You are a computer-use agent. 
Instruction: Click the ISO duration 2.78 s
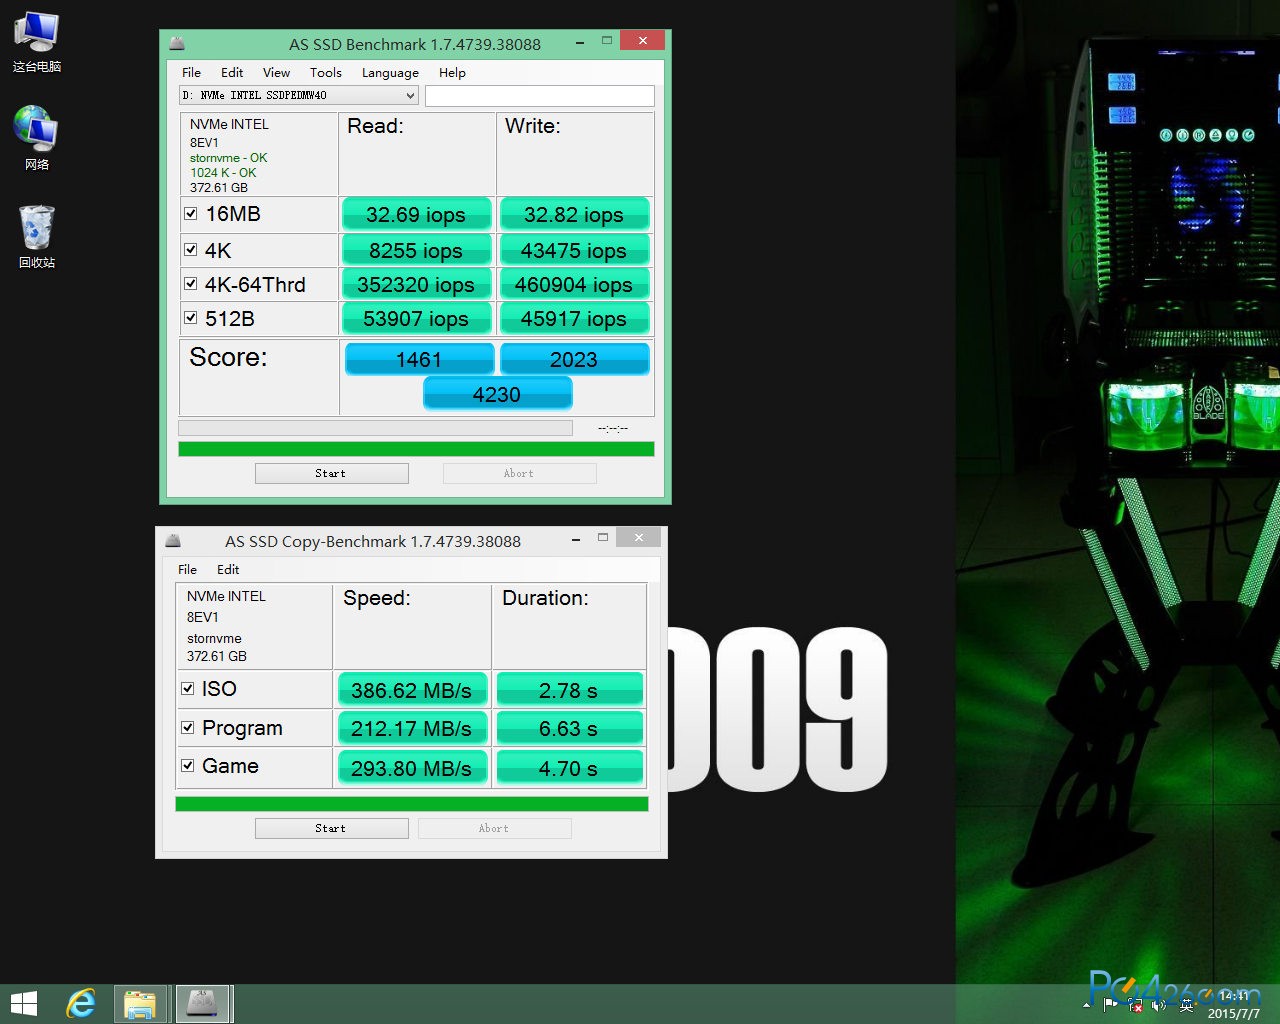pos(569,690)
